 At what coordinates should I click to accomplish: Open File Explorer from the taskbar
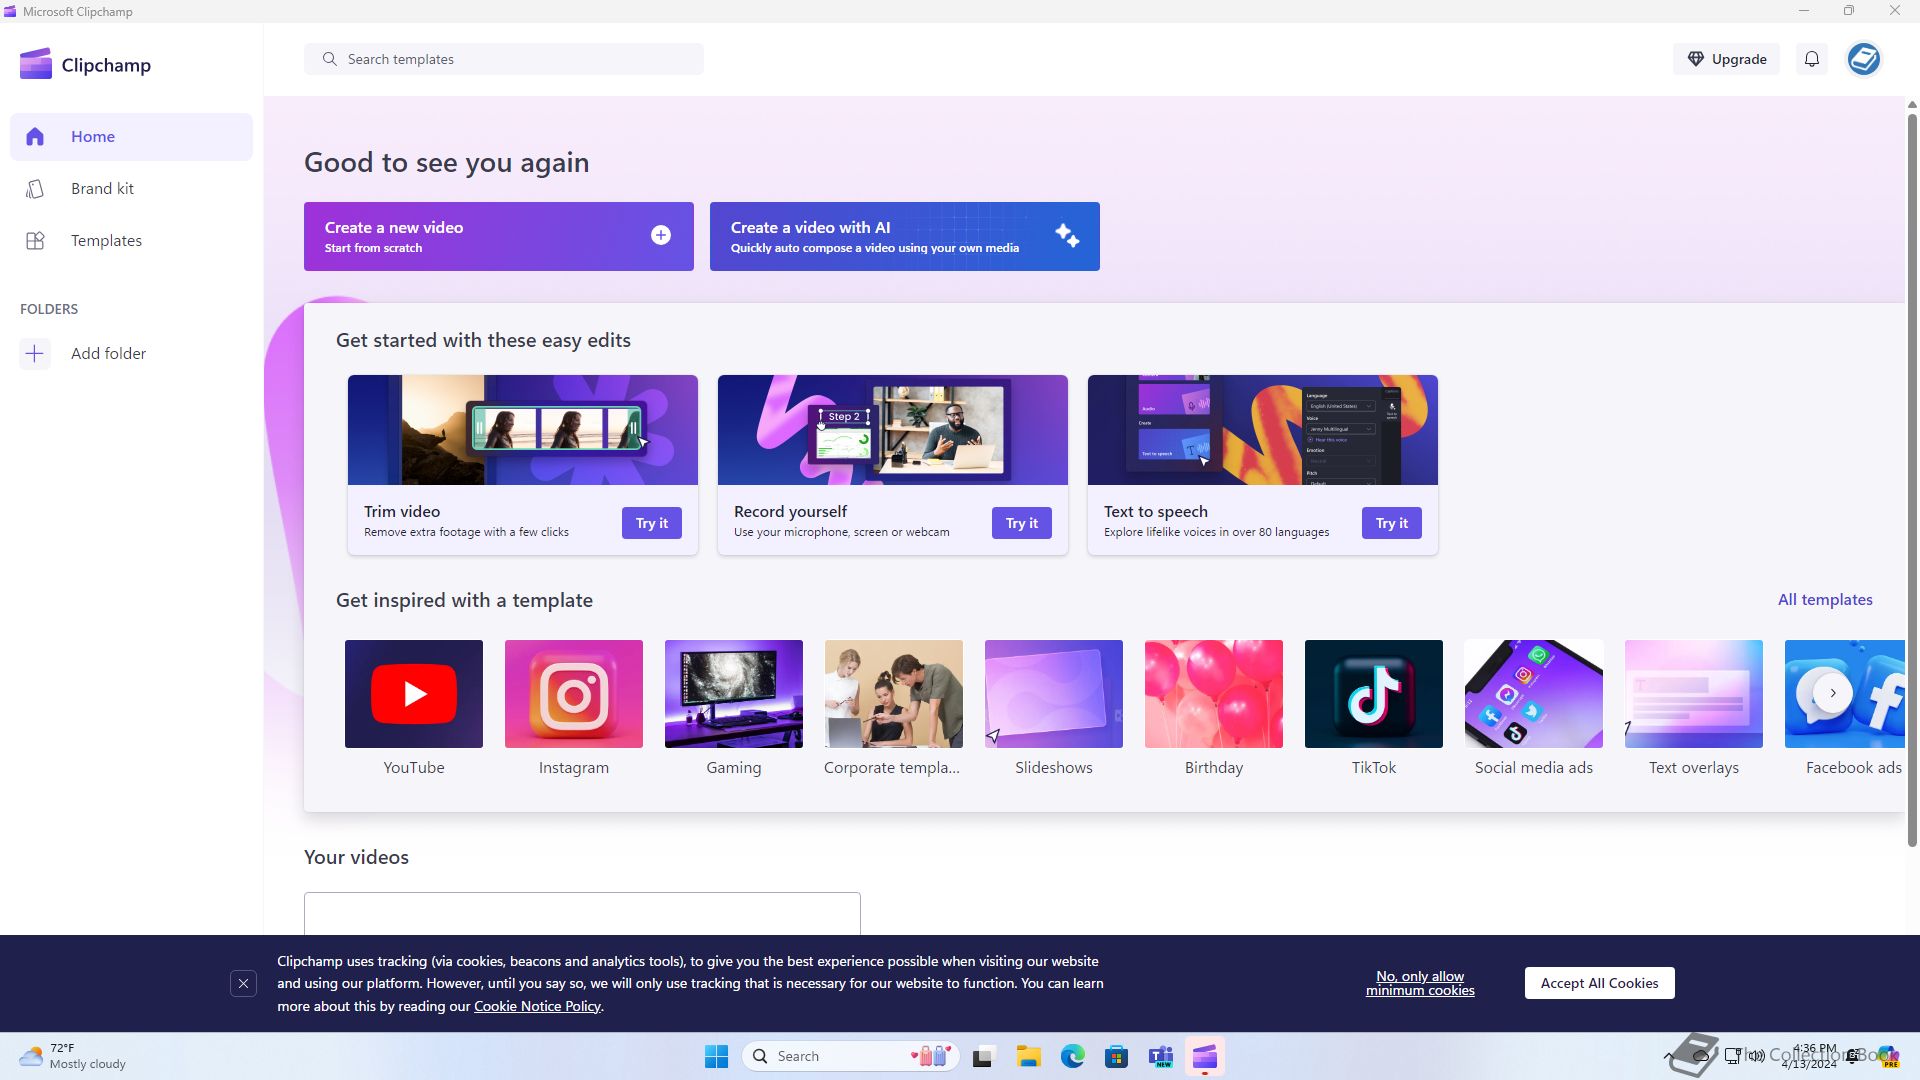1029,1056
